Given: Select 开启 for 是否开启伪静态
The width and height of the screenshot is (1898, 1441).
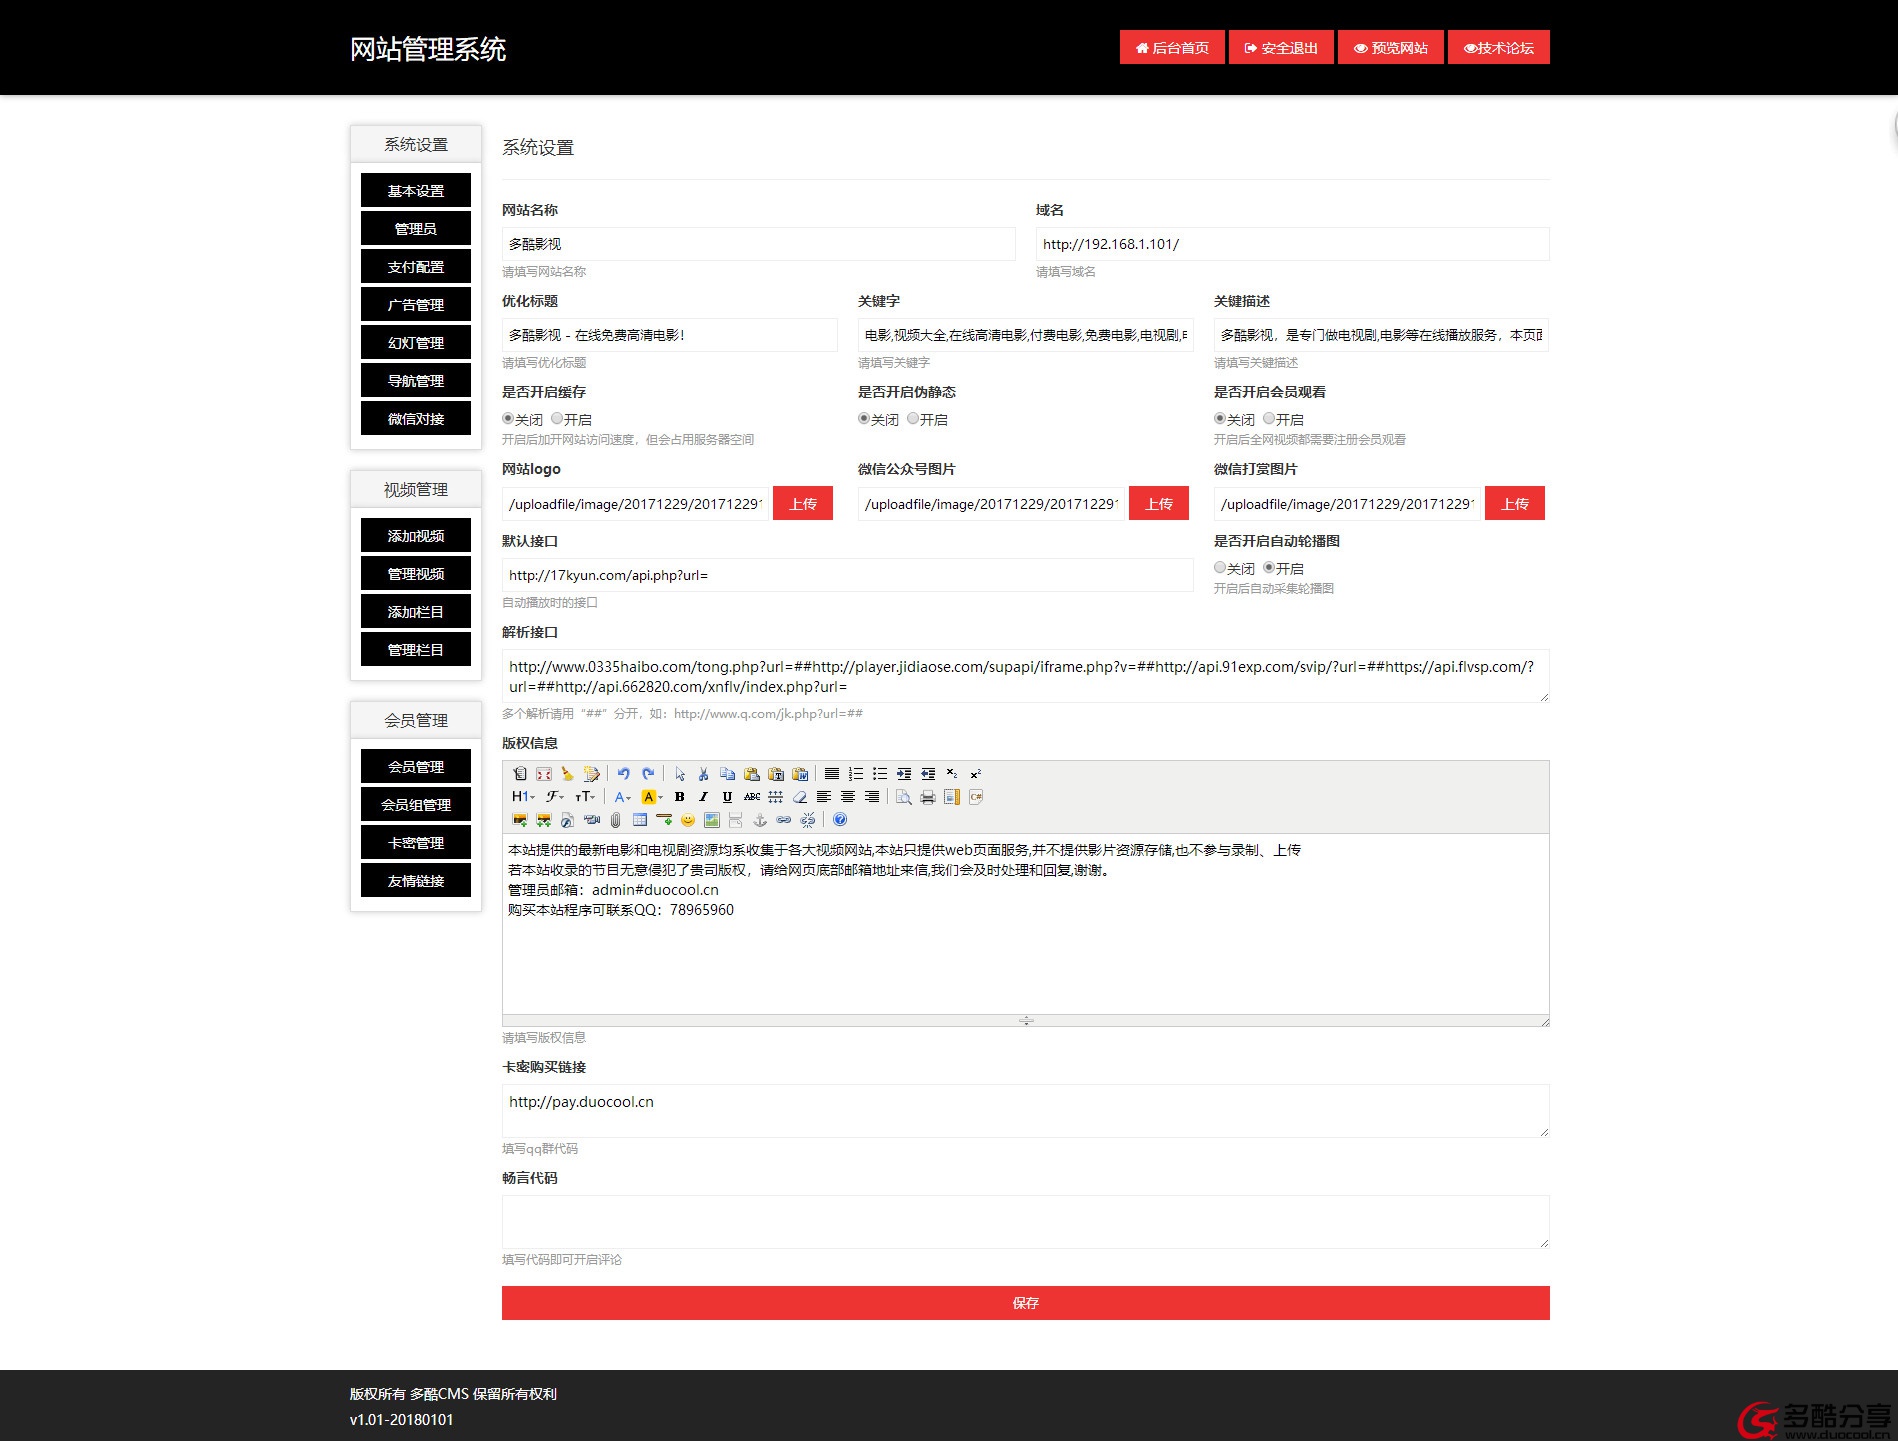Looking at the screenshot, I should pos(913,419).
